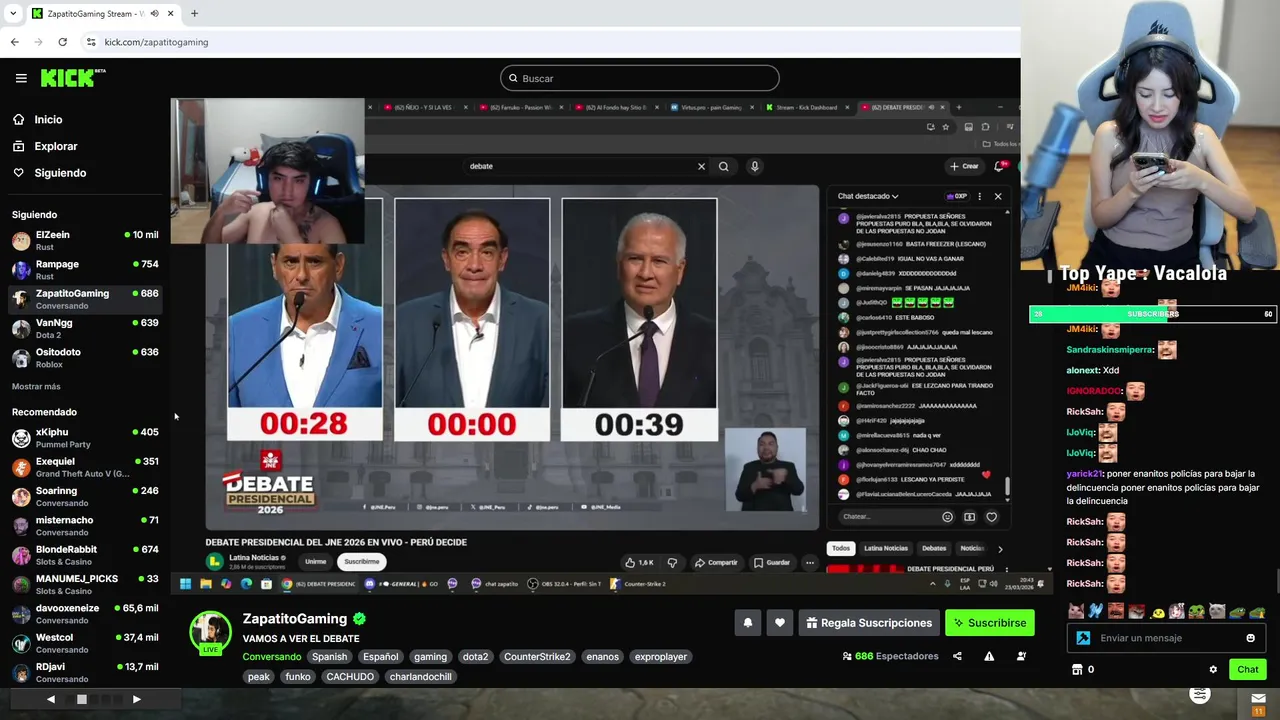The width and height of the screenshot is (1280, 720).
Task: Click the play arrow at bottom left
Action: 136,699
